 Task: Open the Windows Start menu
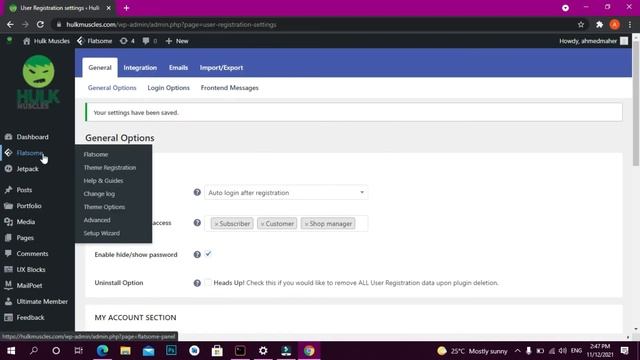(11, 351)
